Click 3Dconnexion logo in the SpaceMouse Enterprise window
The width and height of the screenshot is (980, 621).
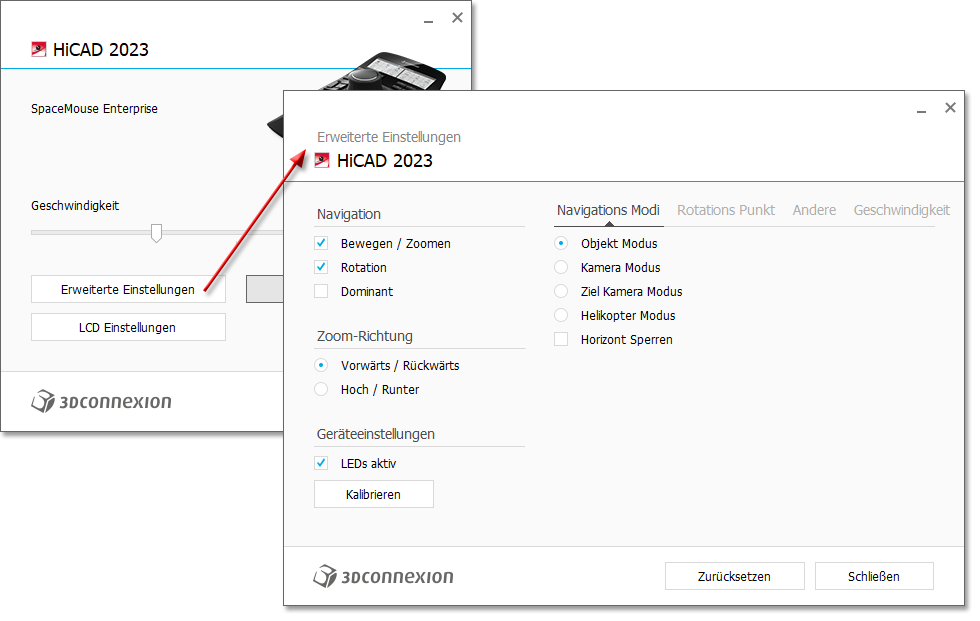point(101,401)
